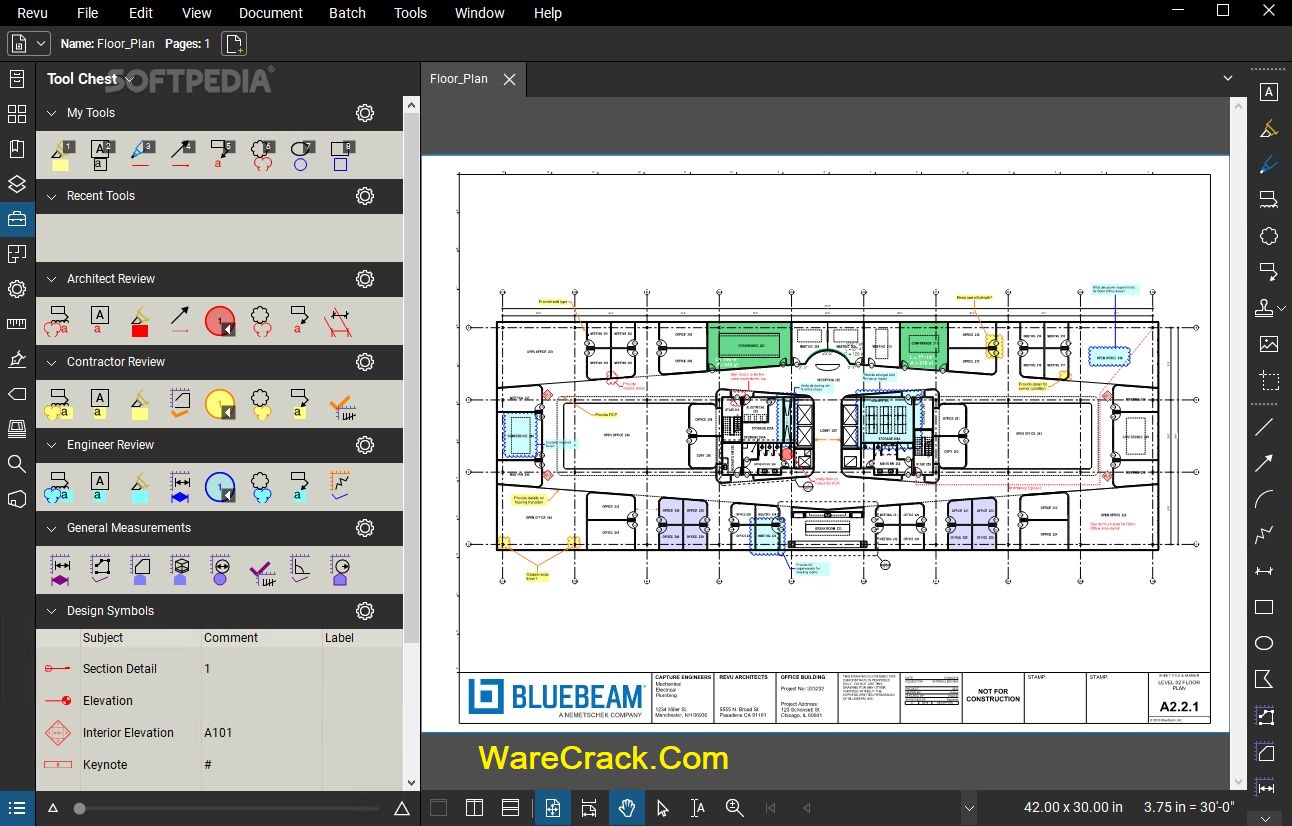Open the Search magnifier panel in the sidebar
1292x826 pixels.
[x=17, y=463]
